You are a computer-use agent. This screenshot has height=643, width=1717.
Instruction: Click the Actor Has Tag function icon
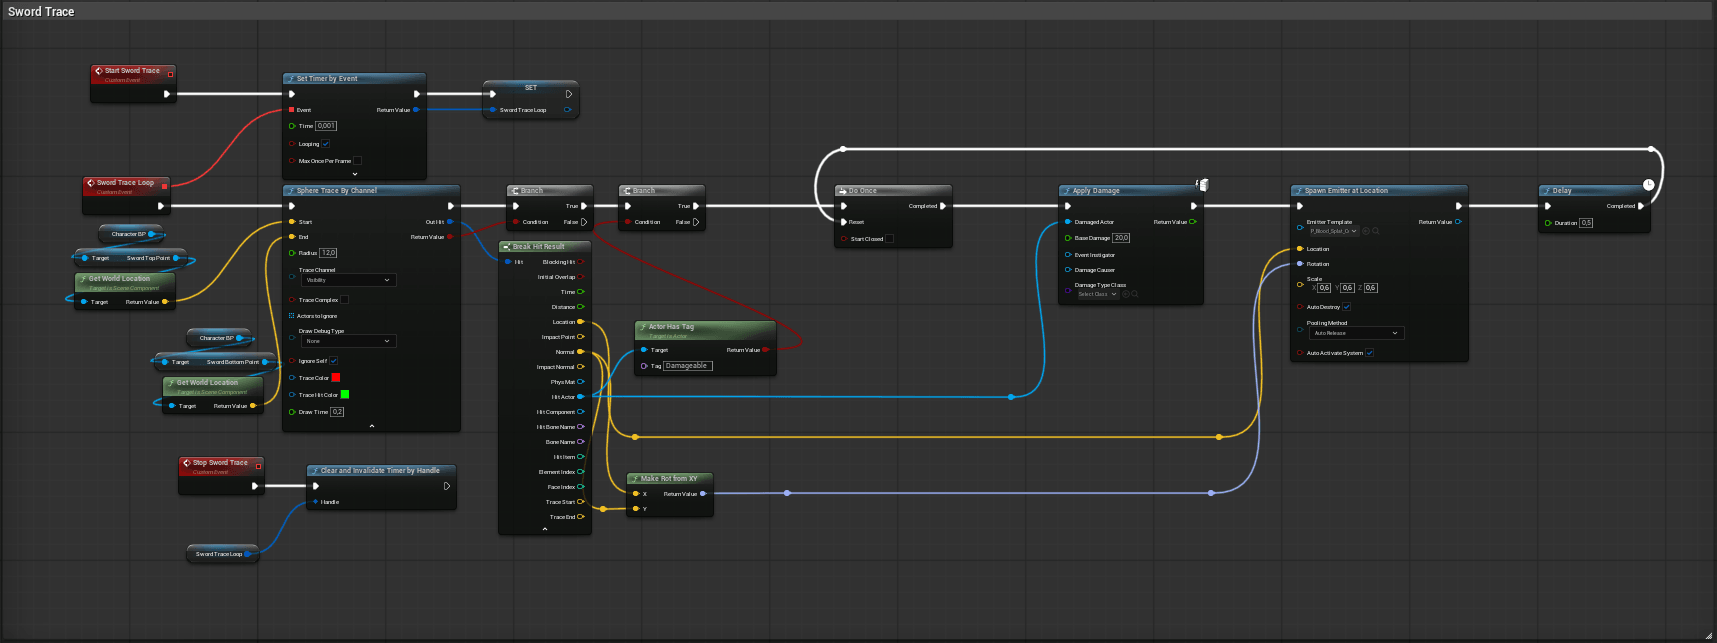coord(643,326)
